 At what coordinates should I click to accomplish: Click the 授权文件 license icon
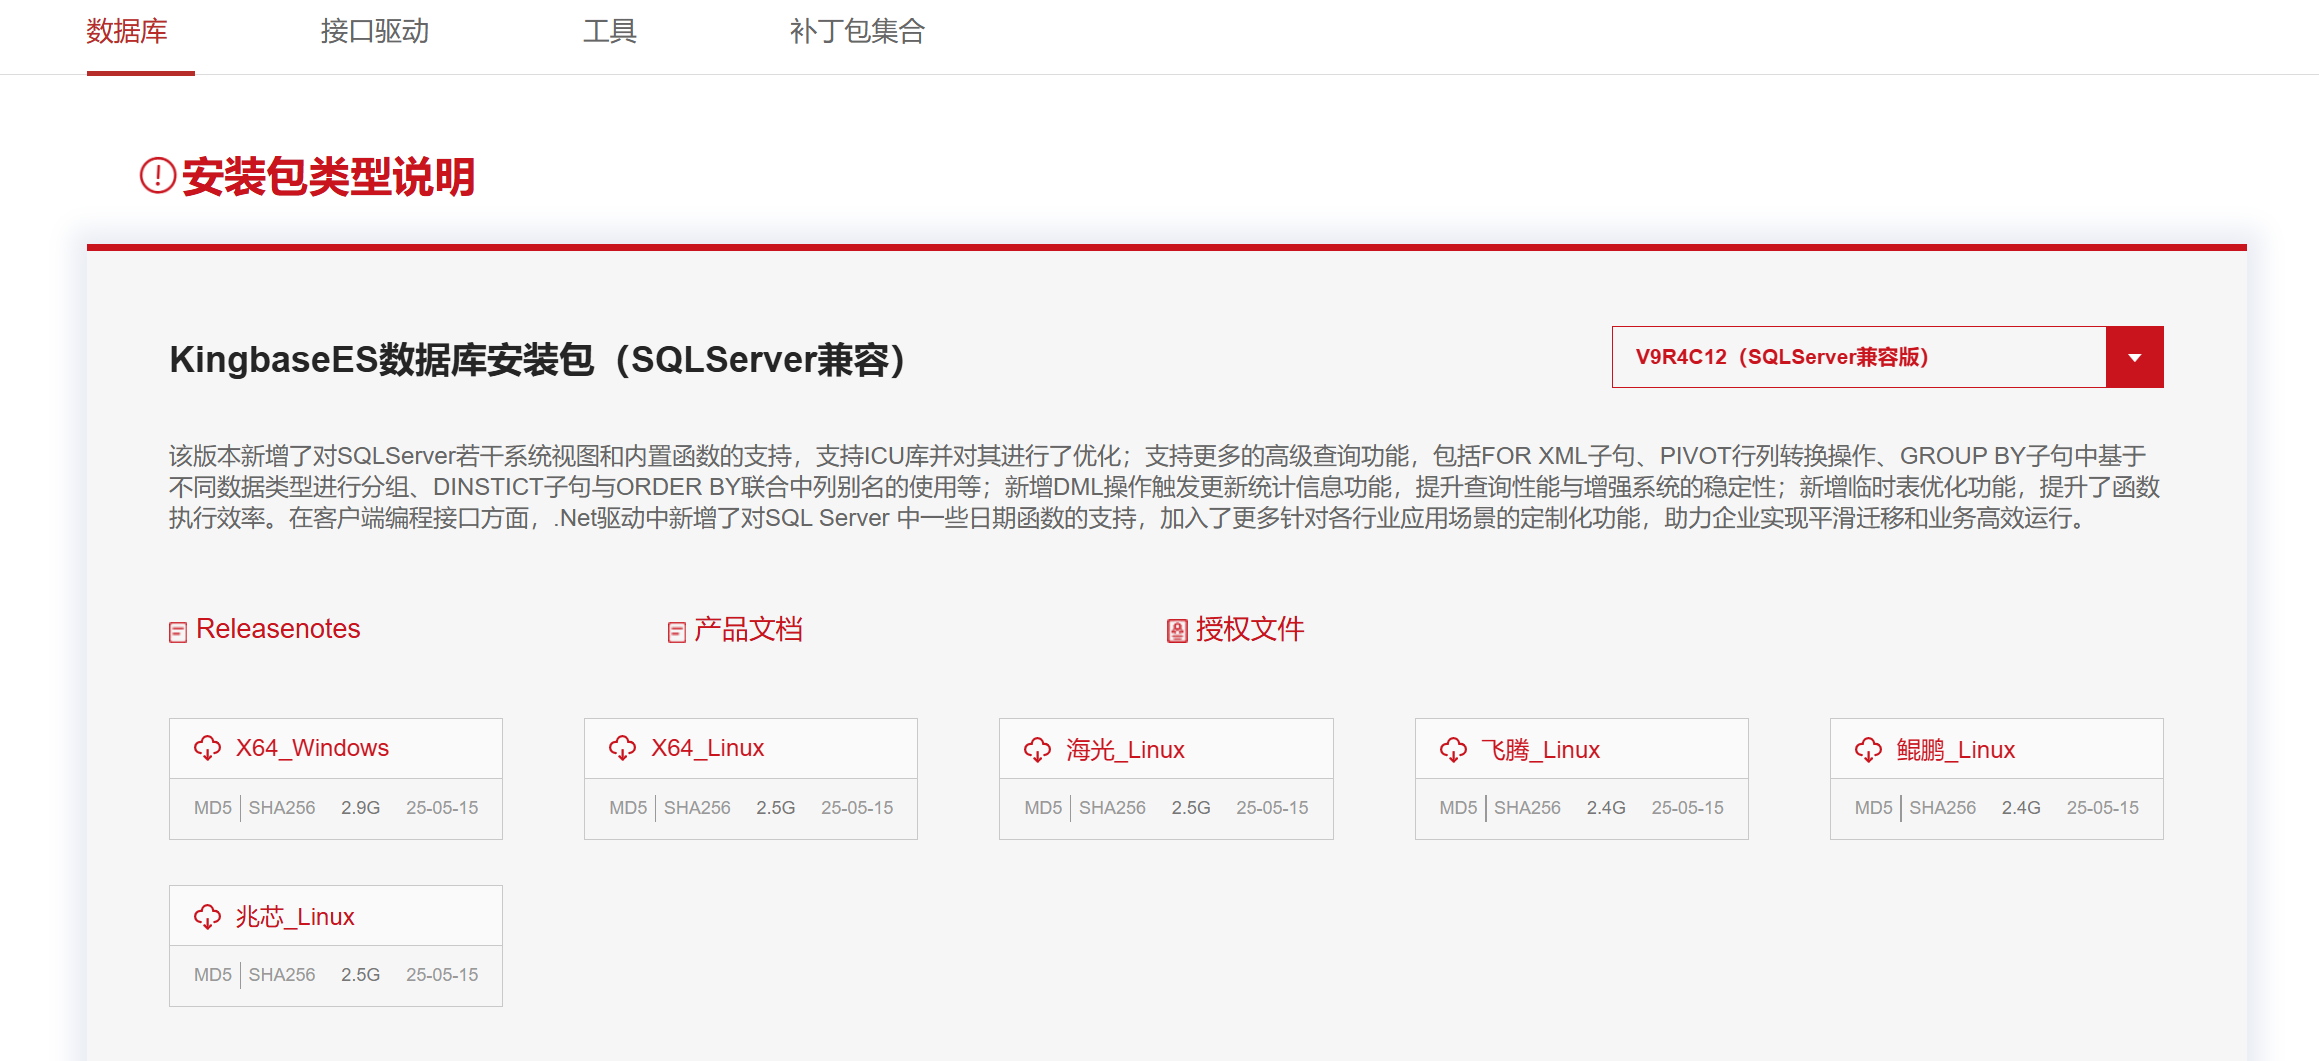[x=1177, y=631]
